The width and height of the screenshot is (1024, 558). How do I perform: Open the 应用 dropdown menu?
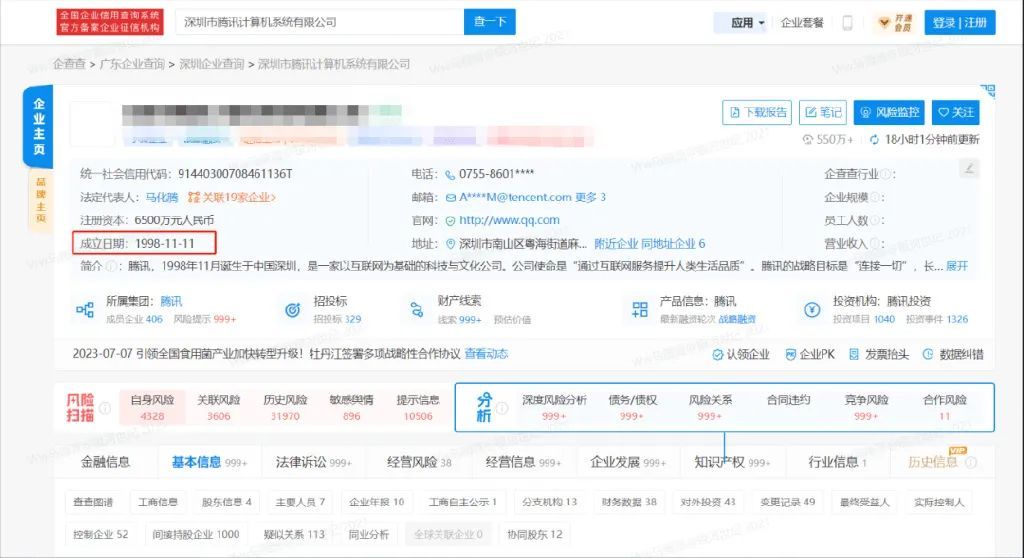point(748,23)
